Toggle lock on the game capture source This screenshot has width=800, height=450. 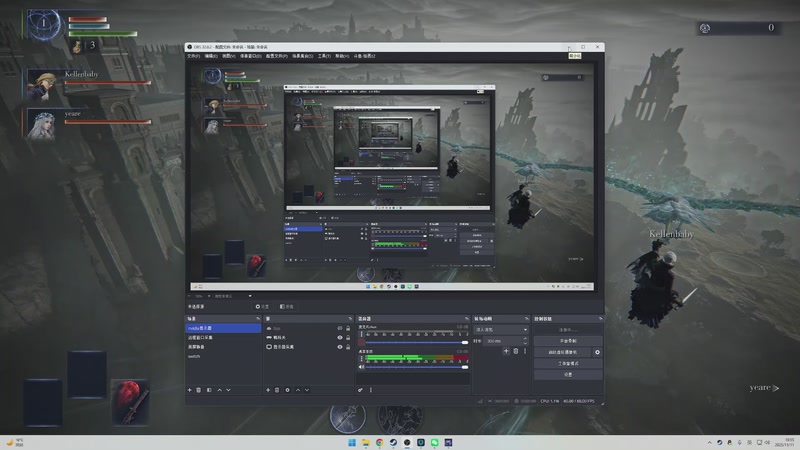(348, 337)
